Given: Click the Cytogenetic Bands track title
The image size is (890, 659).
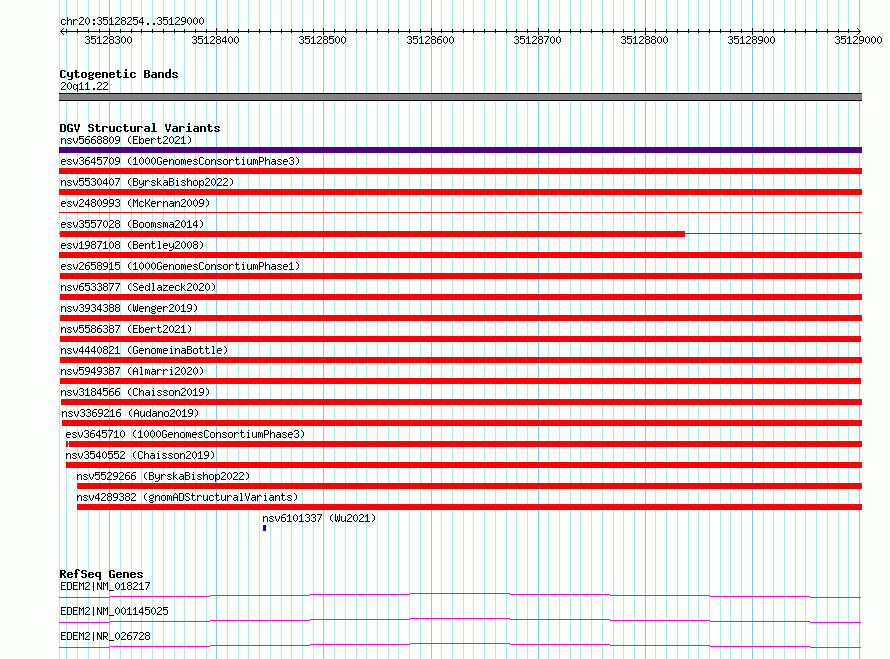Looking at the screenshot, I should click(x=119, y=74).
